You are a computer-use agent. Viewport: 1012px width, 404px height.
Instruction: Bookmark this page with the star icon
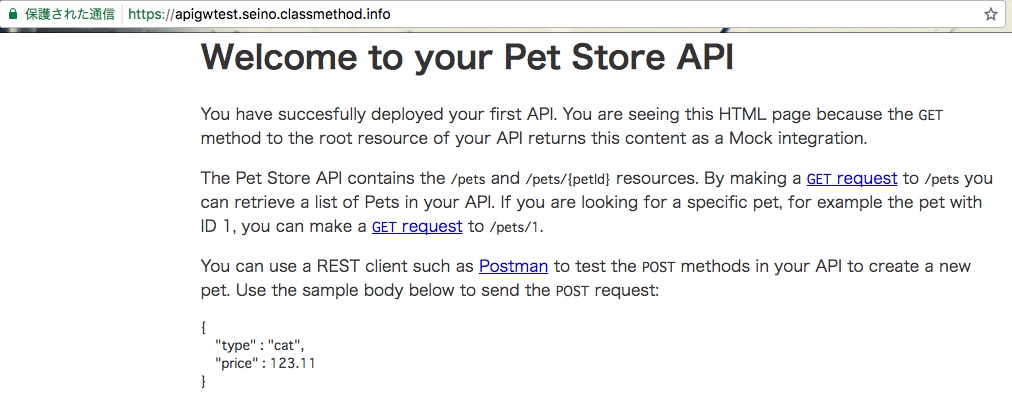[991, 14]
